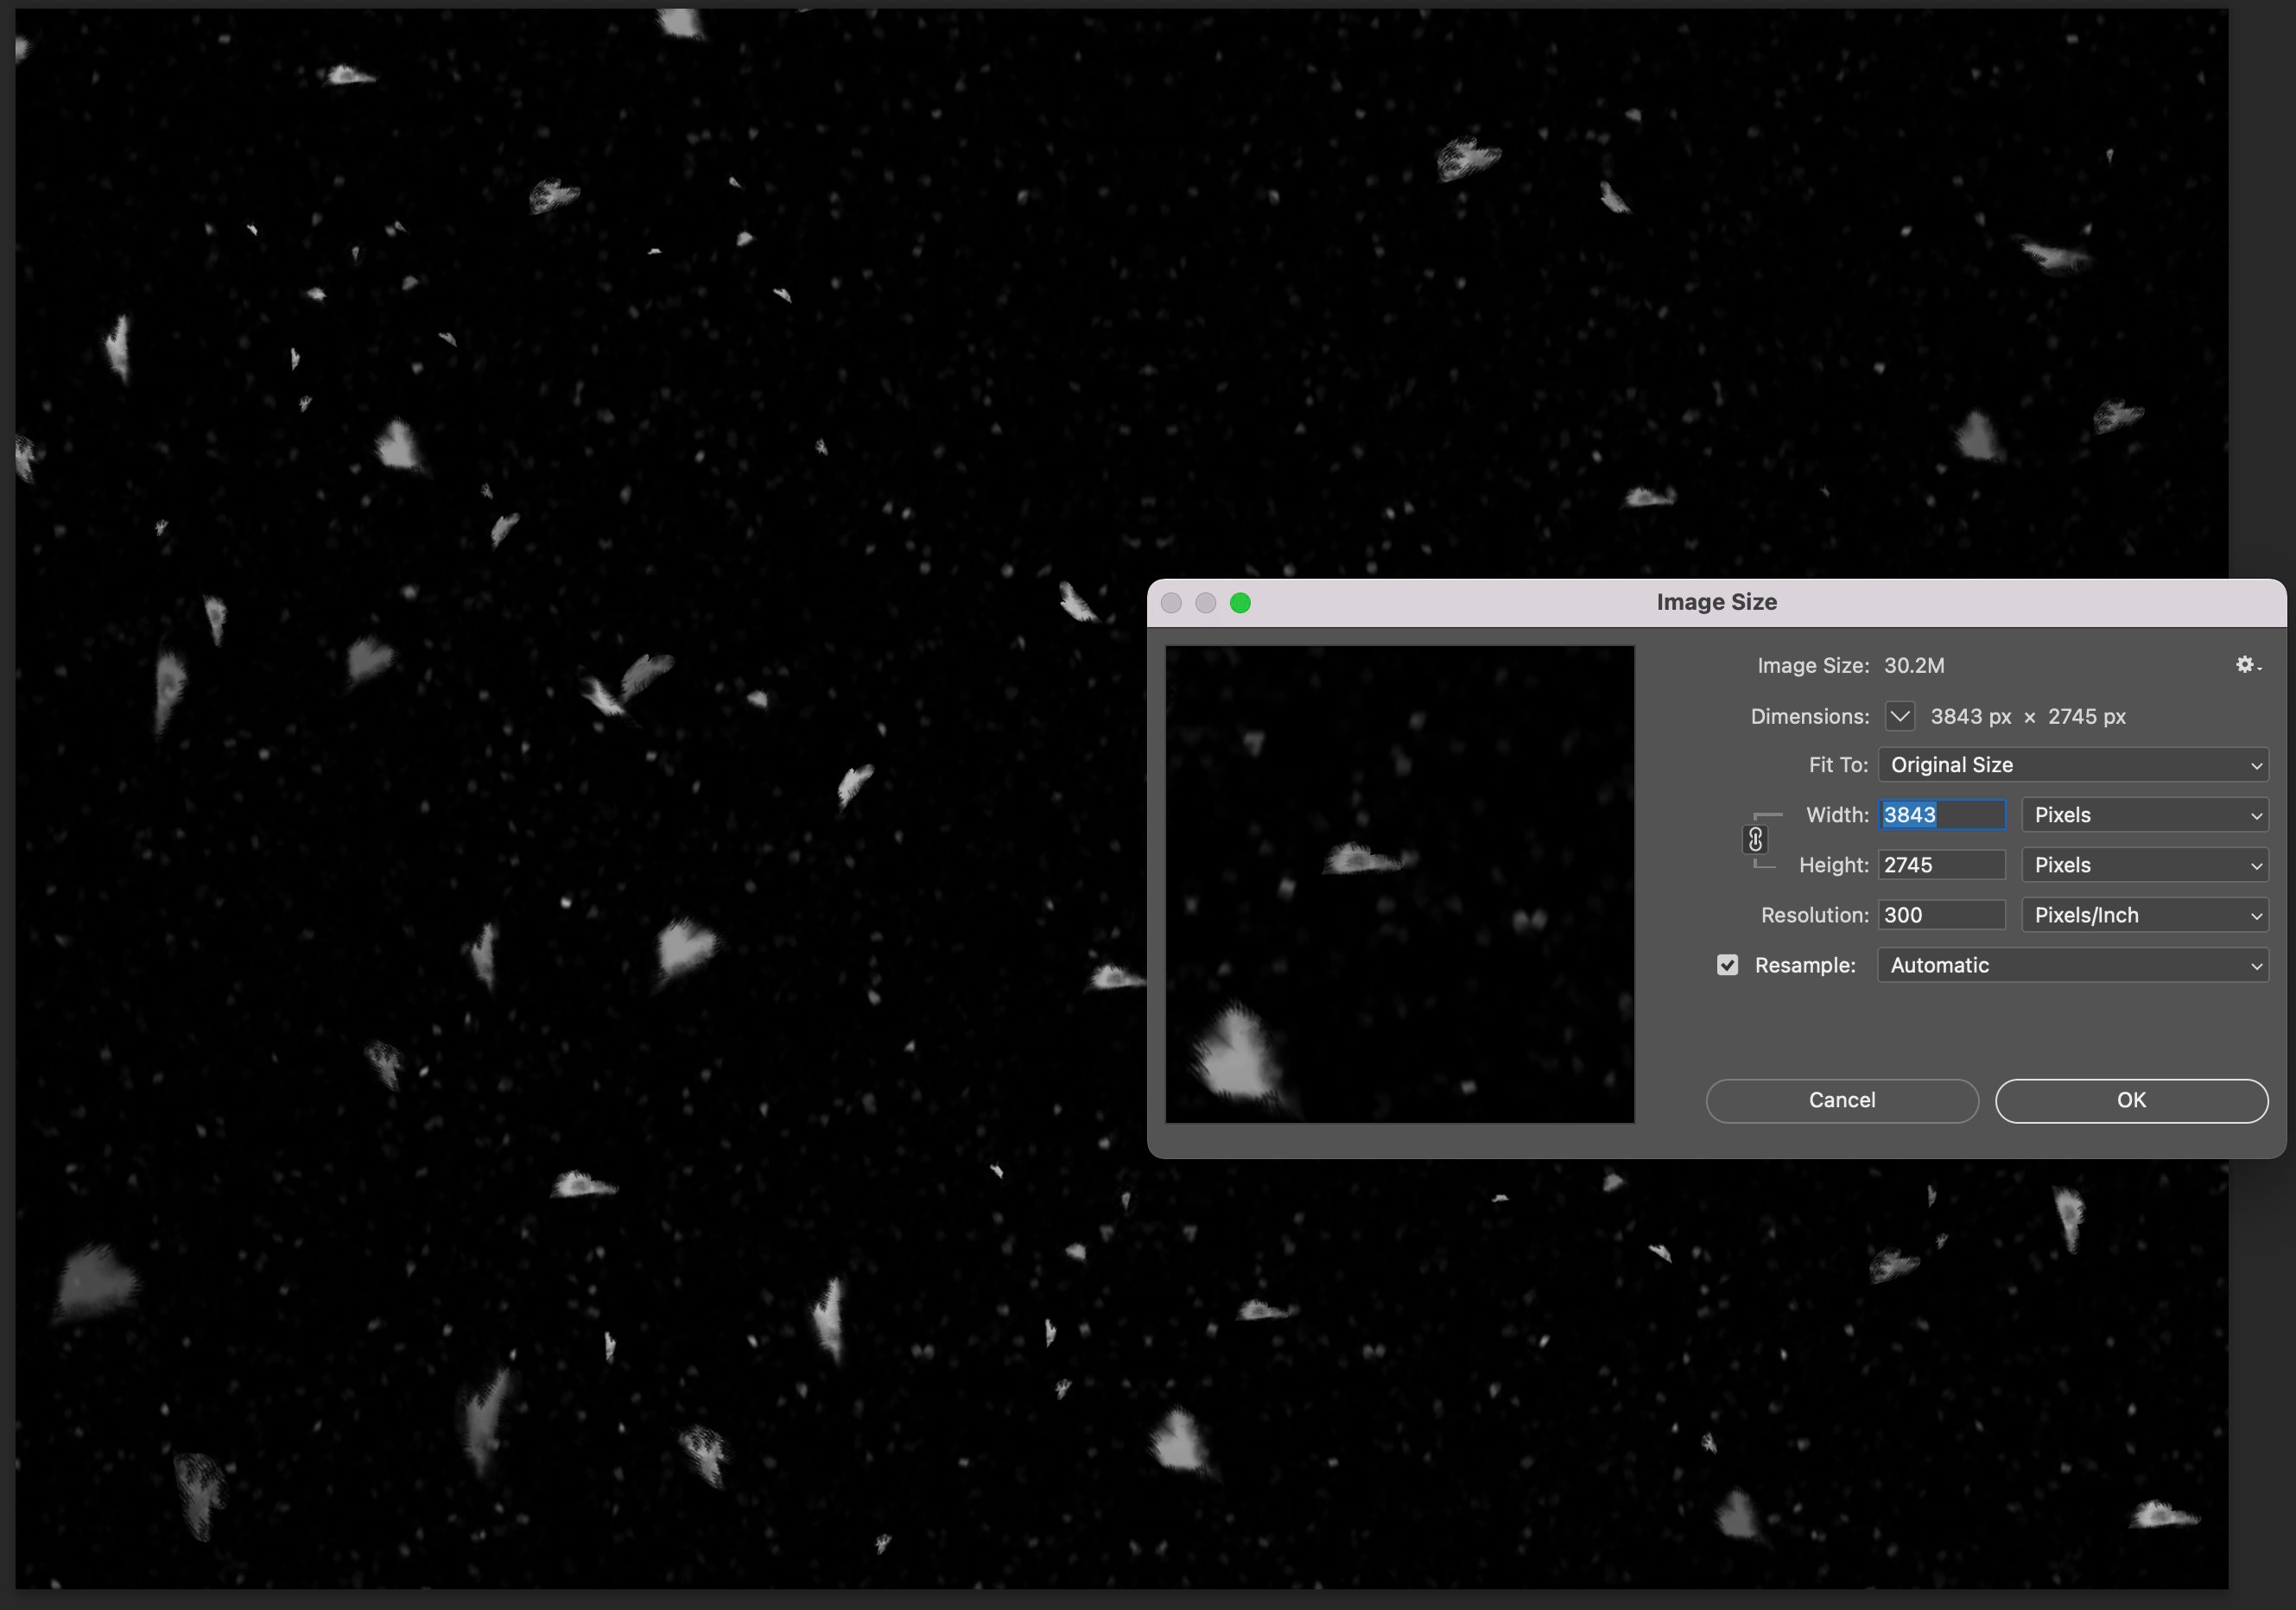Click the Resolution field showing 300
This screenshot has height=1610, width=2296.
pyautogui.click(x=1941, y=914)
